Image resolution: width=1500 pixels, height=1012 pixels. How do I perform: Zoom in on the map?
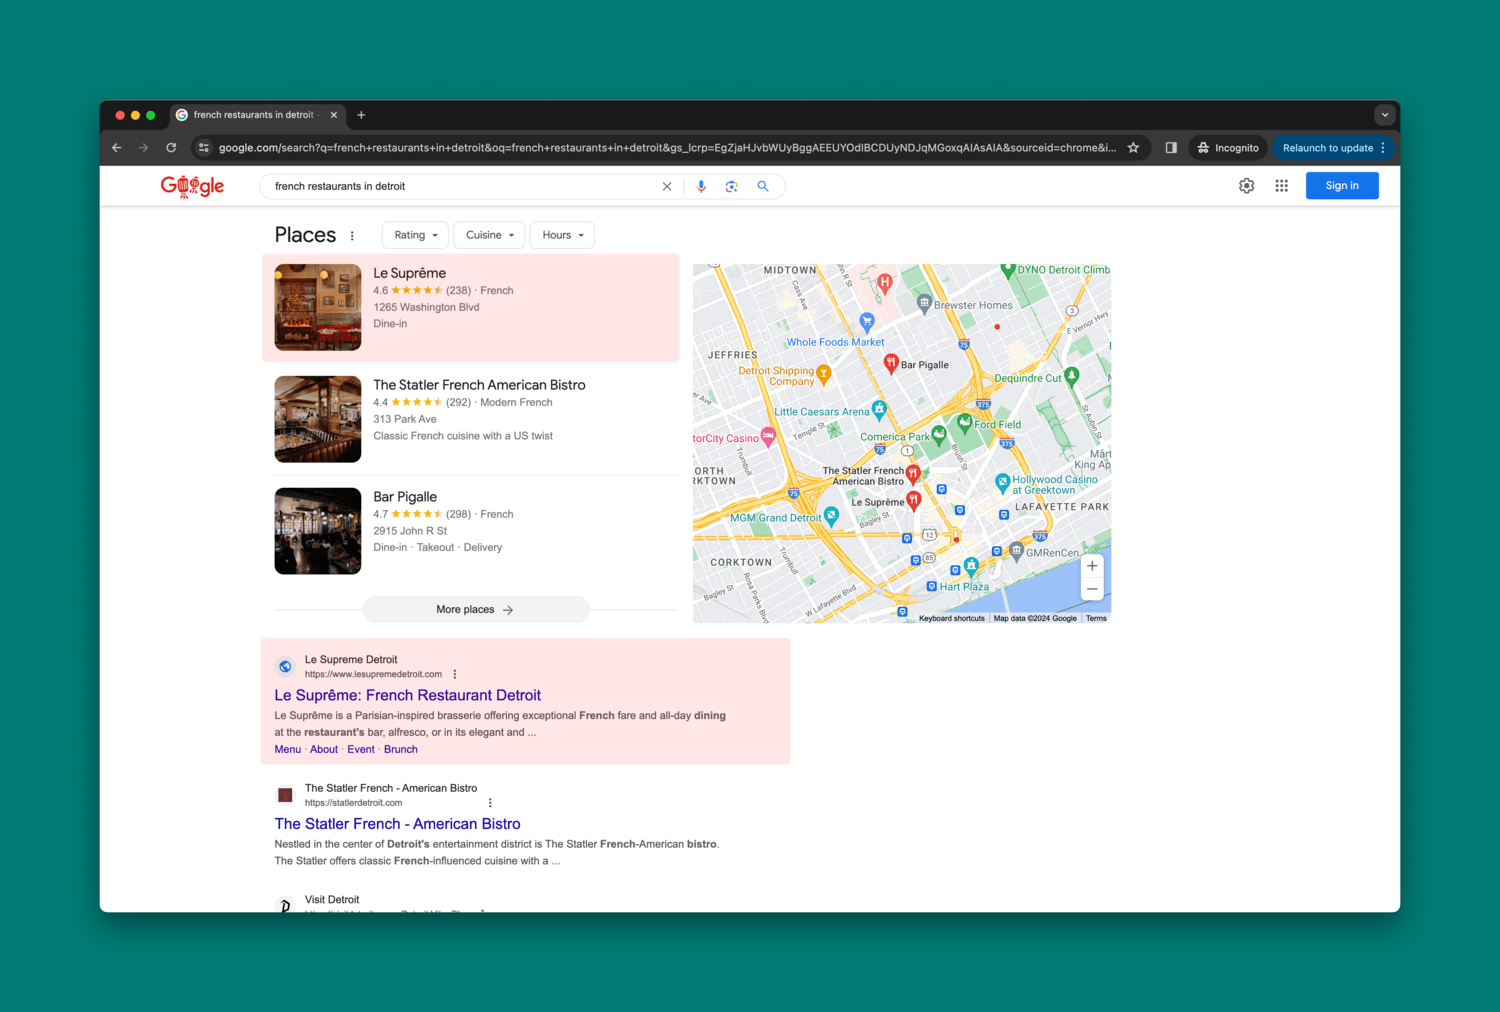pyautogui.click(x=1092, y=566)
